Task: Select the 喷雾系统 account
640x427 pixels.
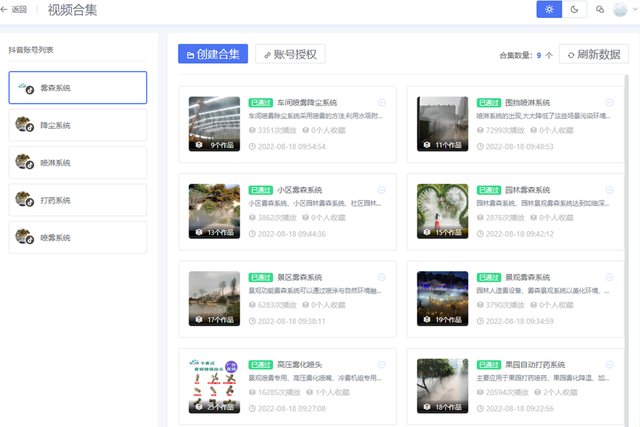Action: pyautogui.click(x=78, y=238)
